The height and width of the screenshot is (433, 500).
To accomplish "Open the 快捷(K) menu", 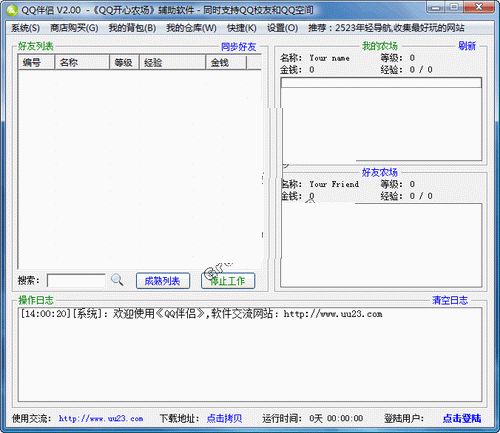I will tap(241, 28).
